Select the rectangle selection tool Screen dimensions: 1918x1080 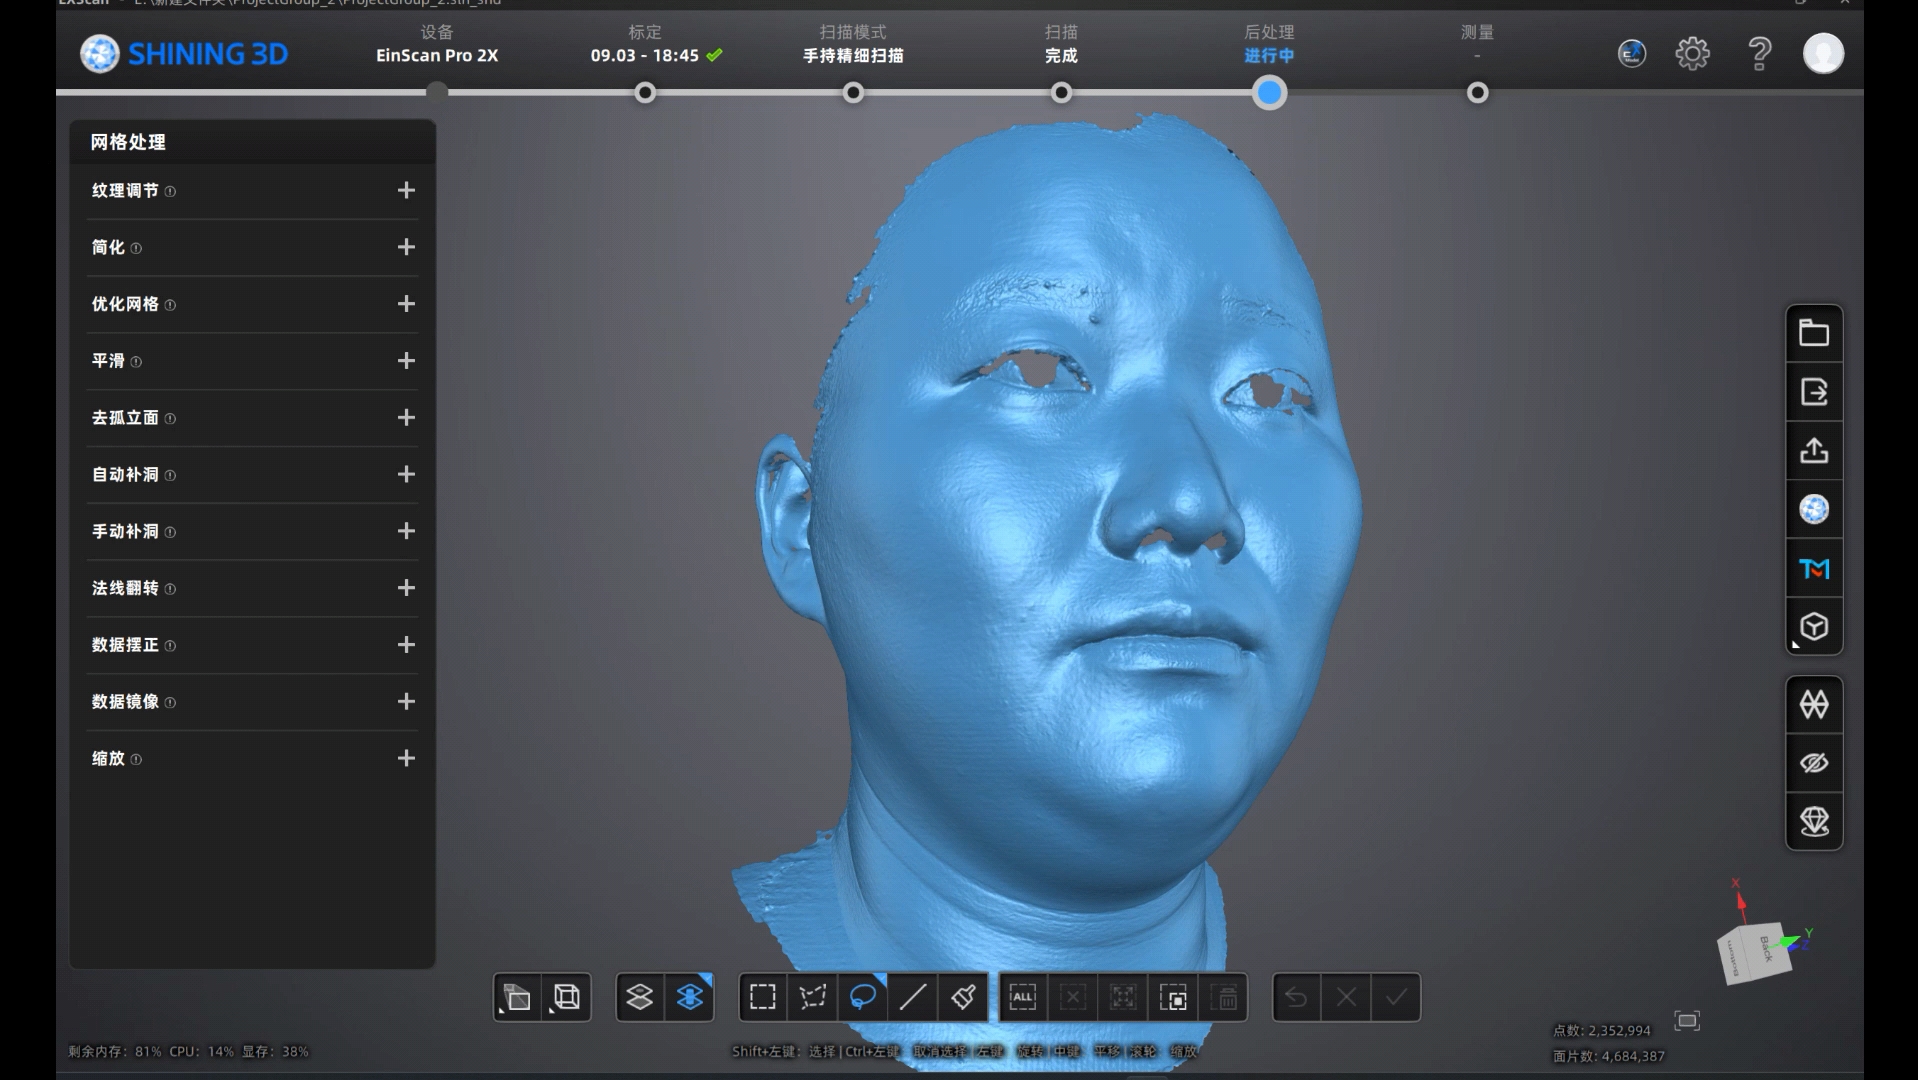point(763,997)
